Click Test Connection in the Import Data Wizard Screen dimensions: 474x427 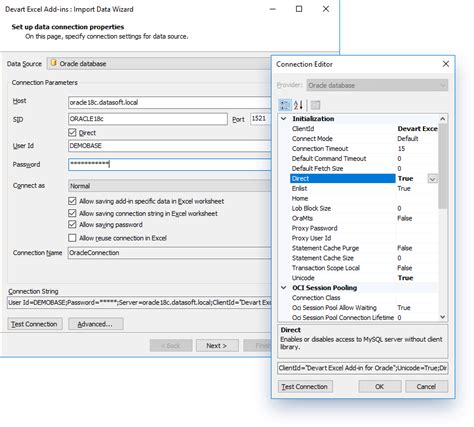coord(35,324)
